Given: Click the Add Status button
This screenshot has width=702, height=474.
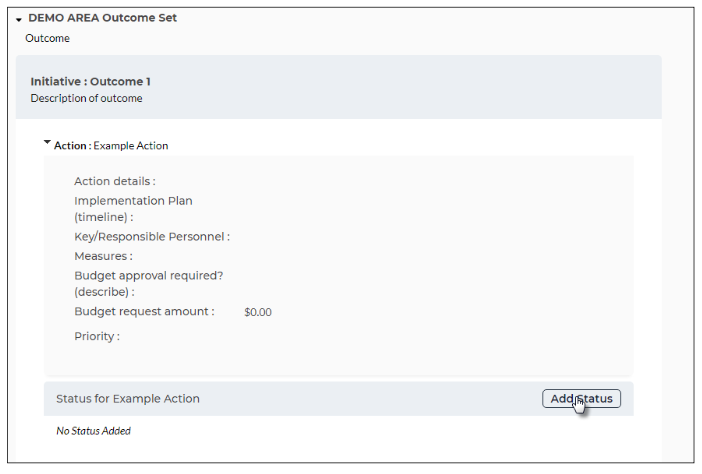Looking at the screenshot, I should click(x=581, y=398).
